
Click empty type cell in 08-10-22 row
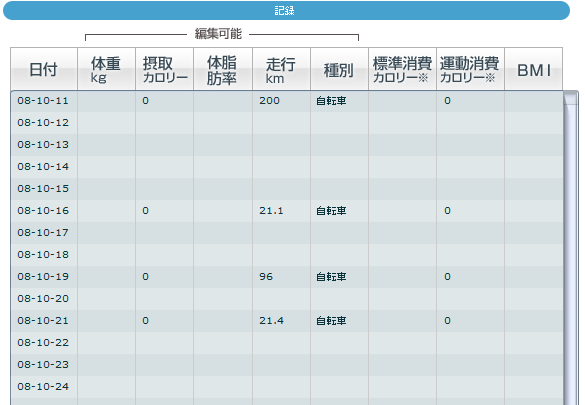[x=339, y=343]
